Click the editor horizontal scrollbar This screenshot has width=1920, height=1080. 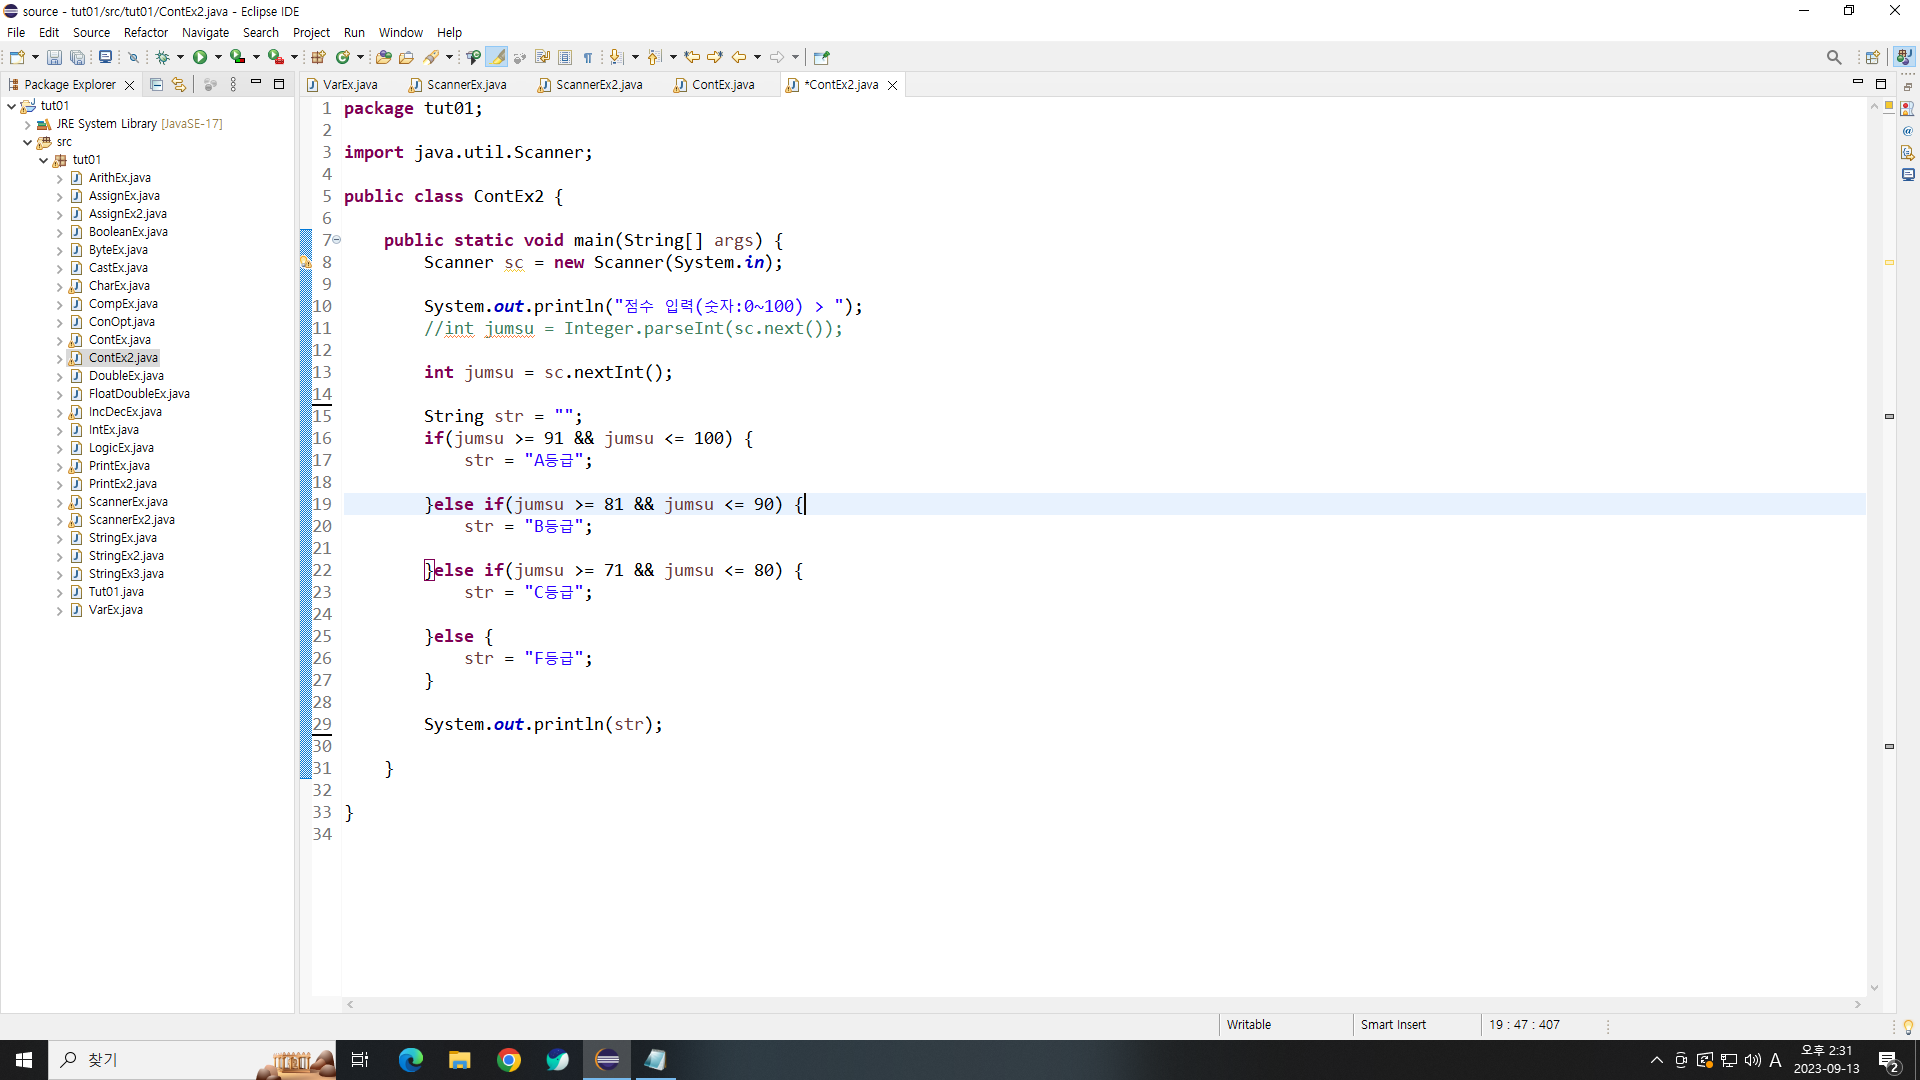(x=1100, y=1004)
